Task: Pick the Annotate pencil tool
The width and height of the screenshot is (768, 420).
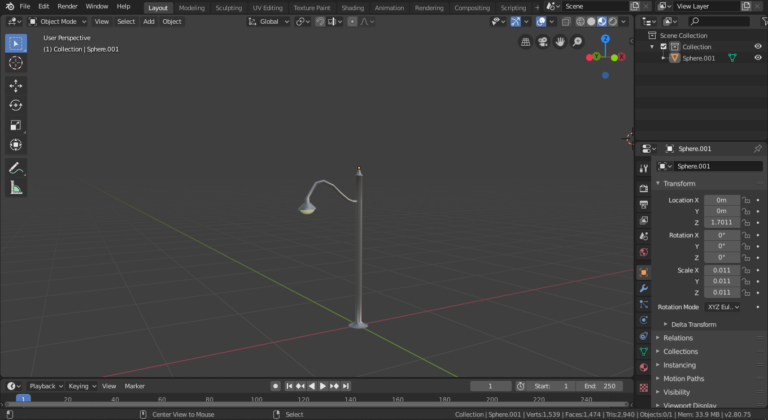Action: [x=16, y=167]
